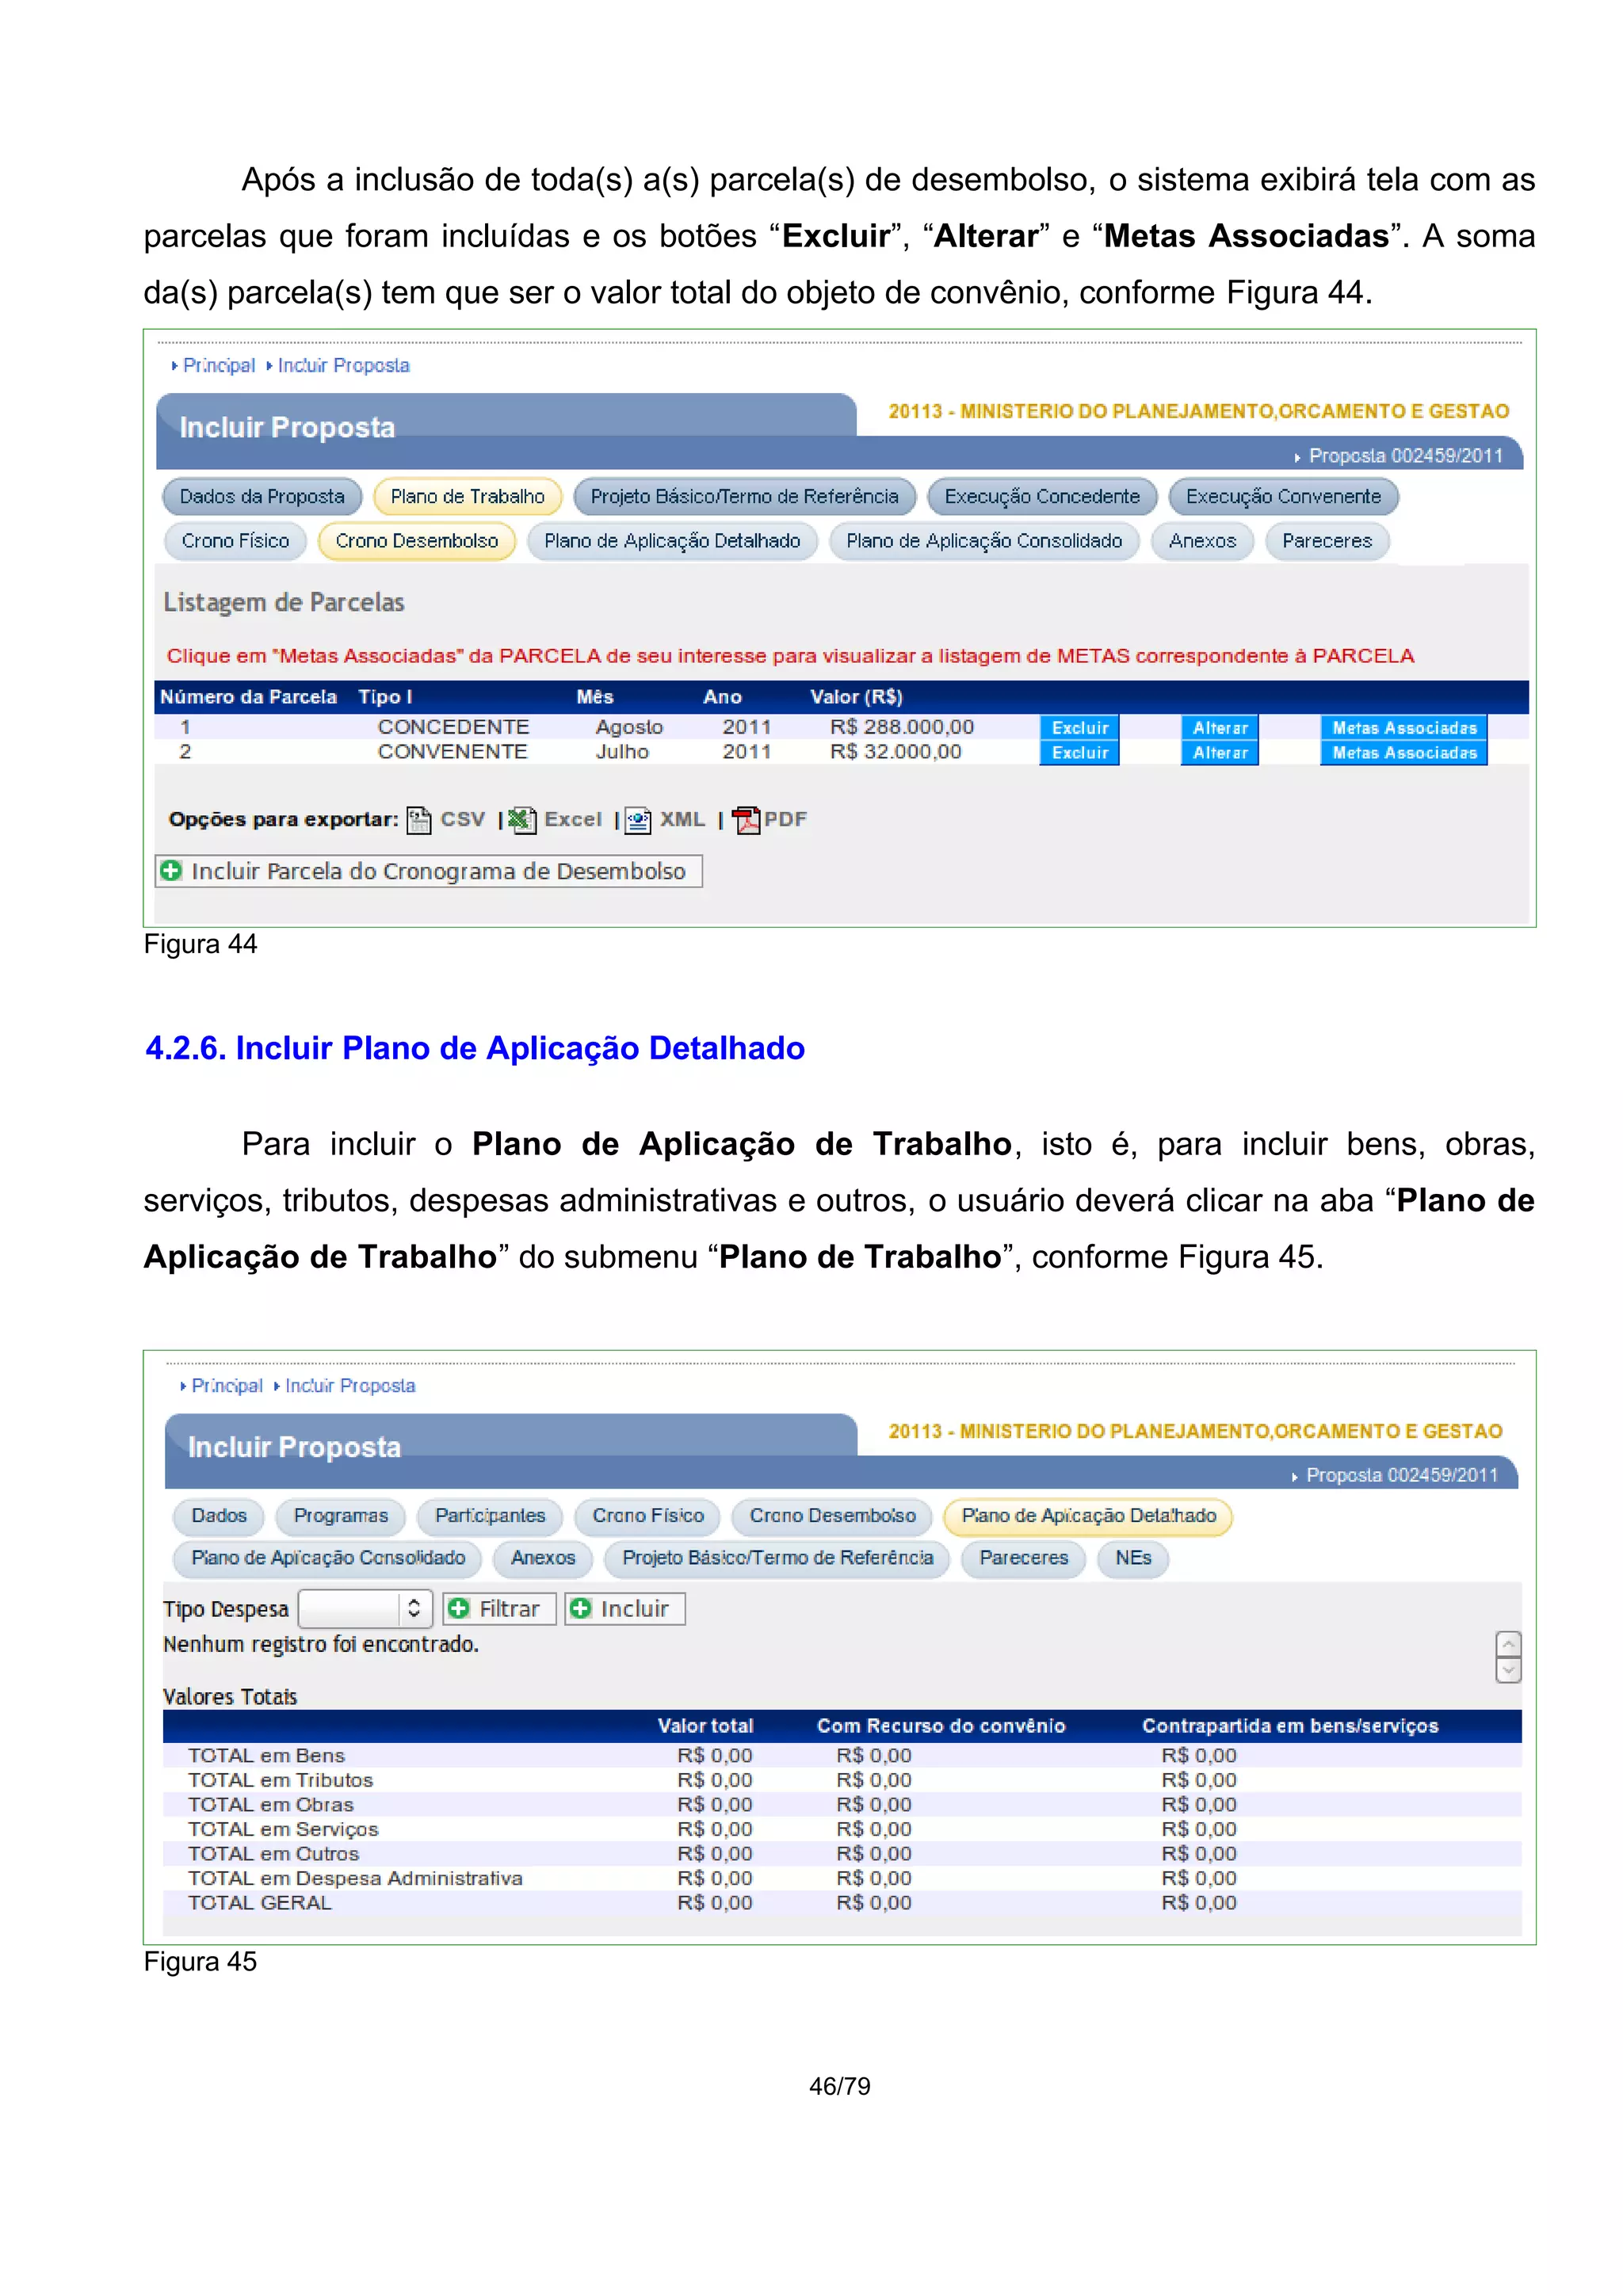Viewport: 1623px width, 2296px height.
Task: Click the PDF export icon
Action: pos(746,820)
